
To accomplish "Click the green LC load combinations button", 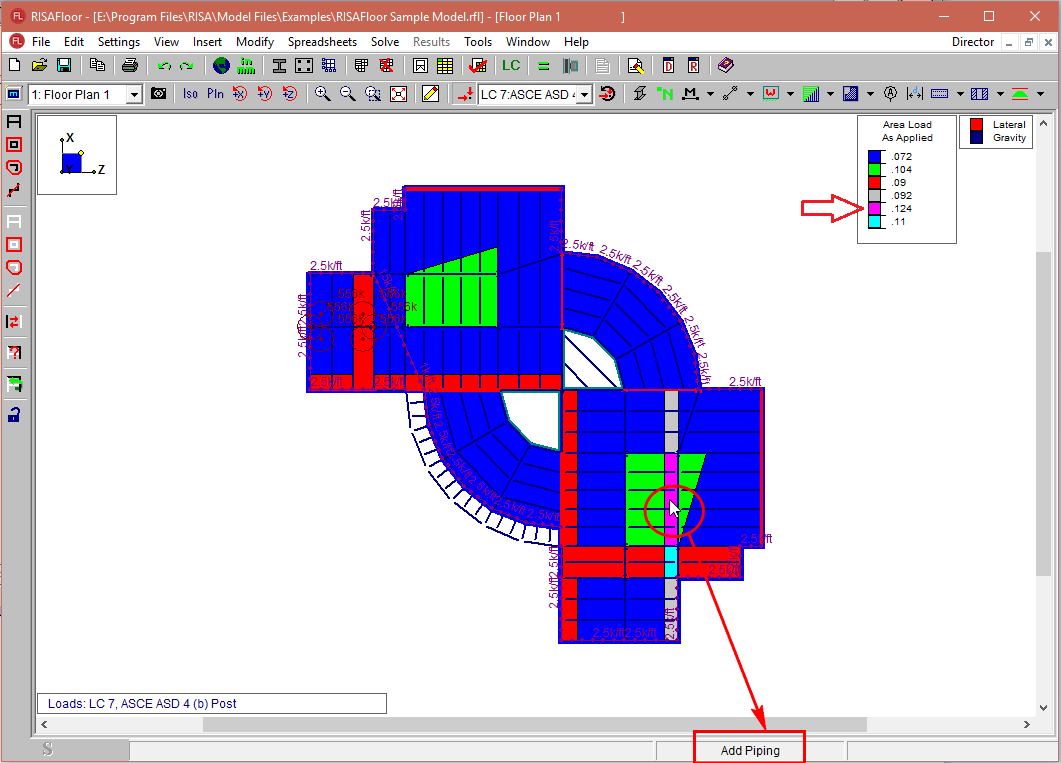I will [x=511, y=66].
